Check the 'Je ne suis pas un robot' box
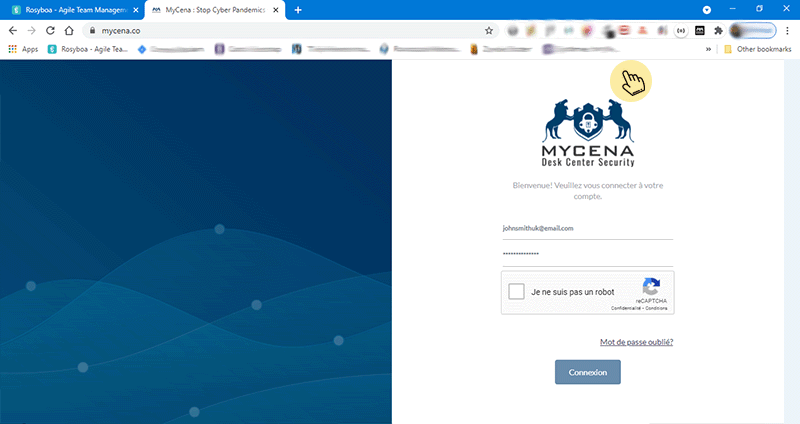 click(x=517, y=292)
